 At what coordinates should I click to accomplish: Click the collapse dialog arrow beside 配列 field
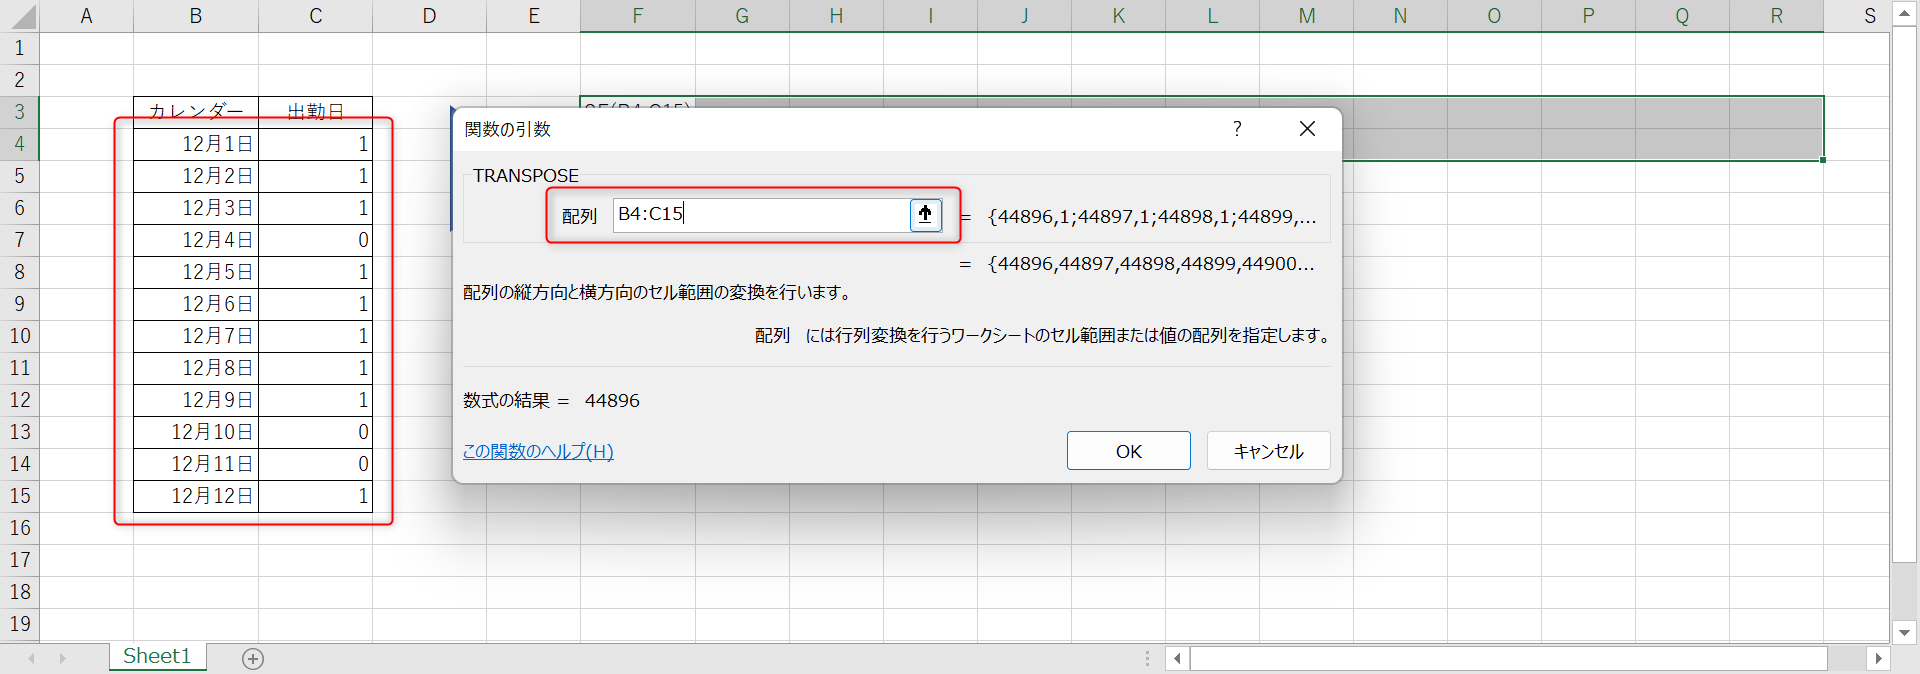[925, 214]
